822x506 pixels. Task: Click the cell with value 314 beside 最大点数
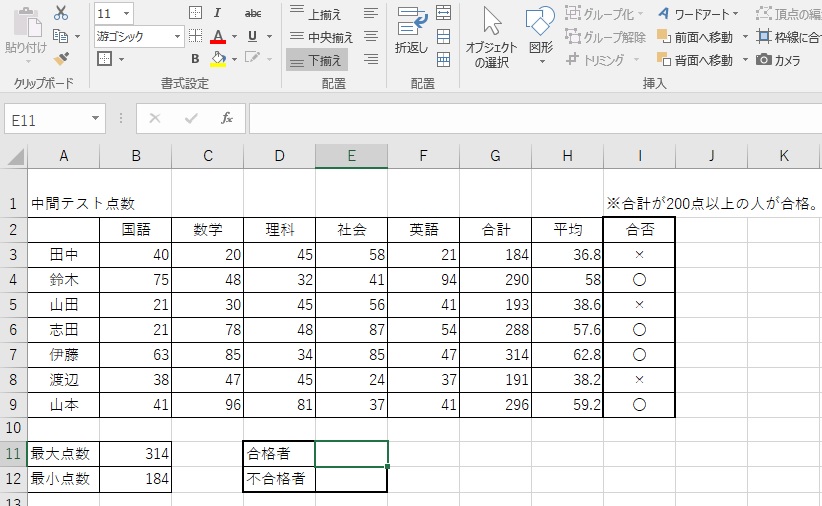click(136, 454)
